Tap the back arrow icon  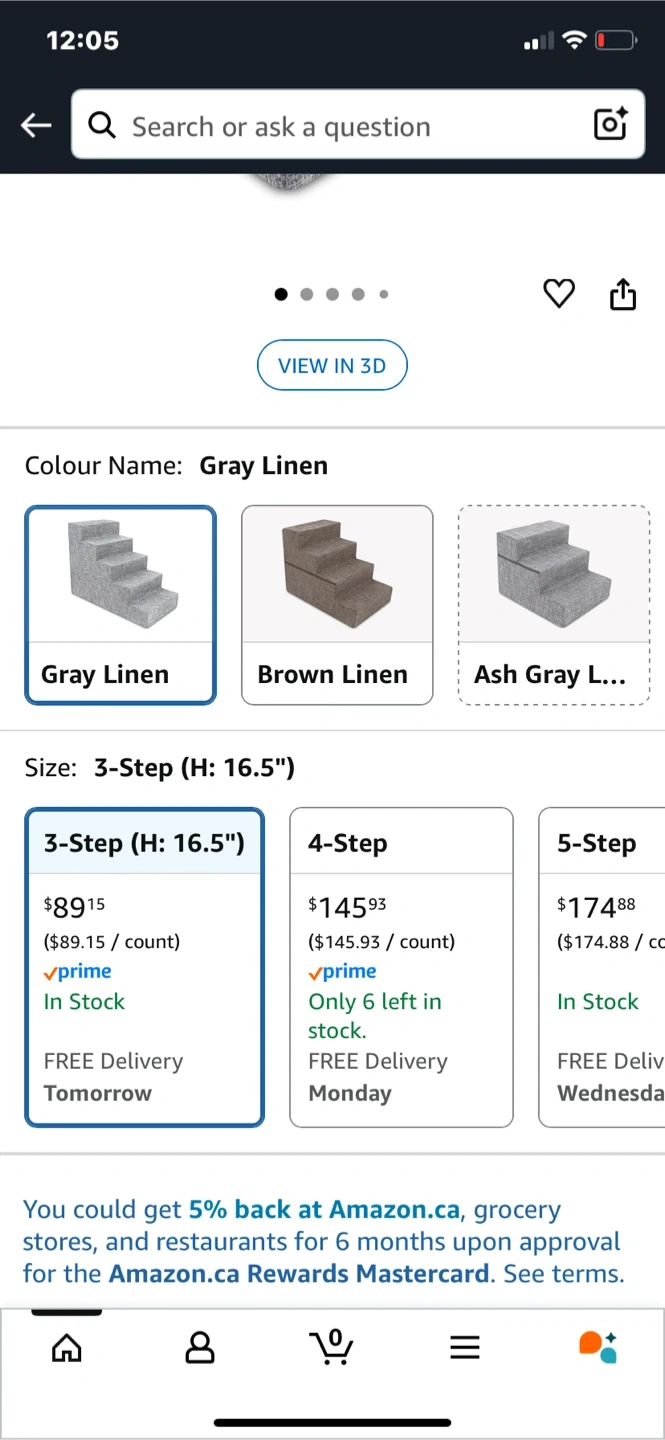point(37,125)
